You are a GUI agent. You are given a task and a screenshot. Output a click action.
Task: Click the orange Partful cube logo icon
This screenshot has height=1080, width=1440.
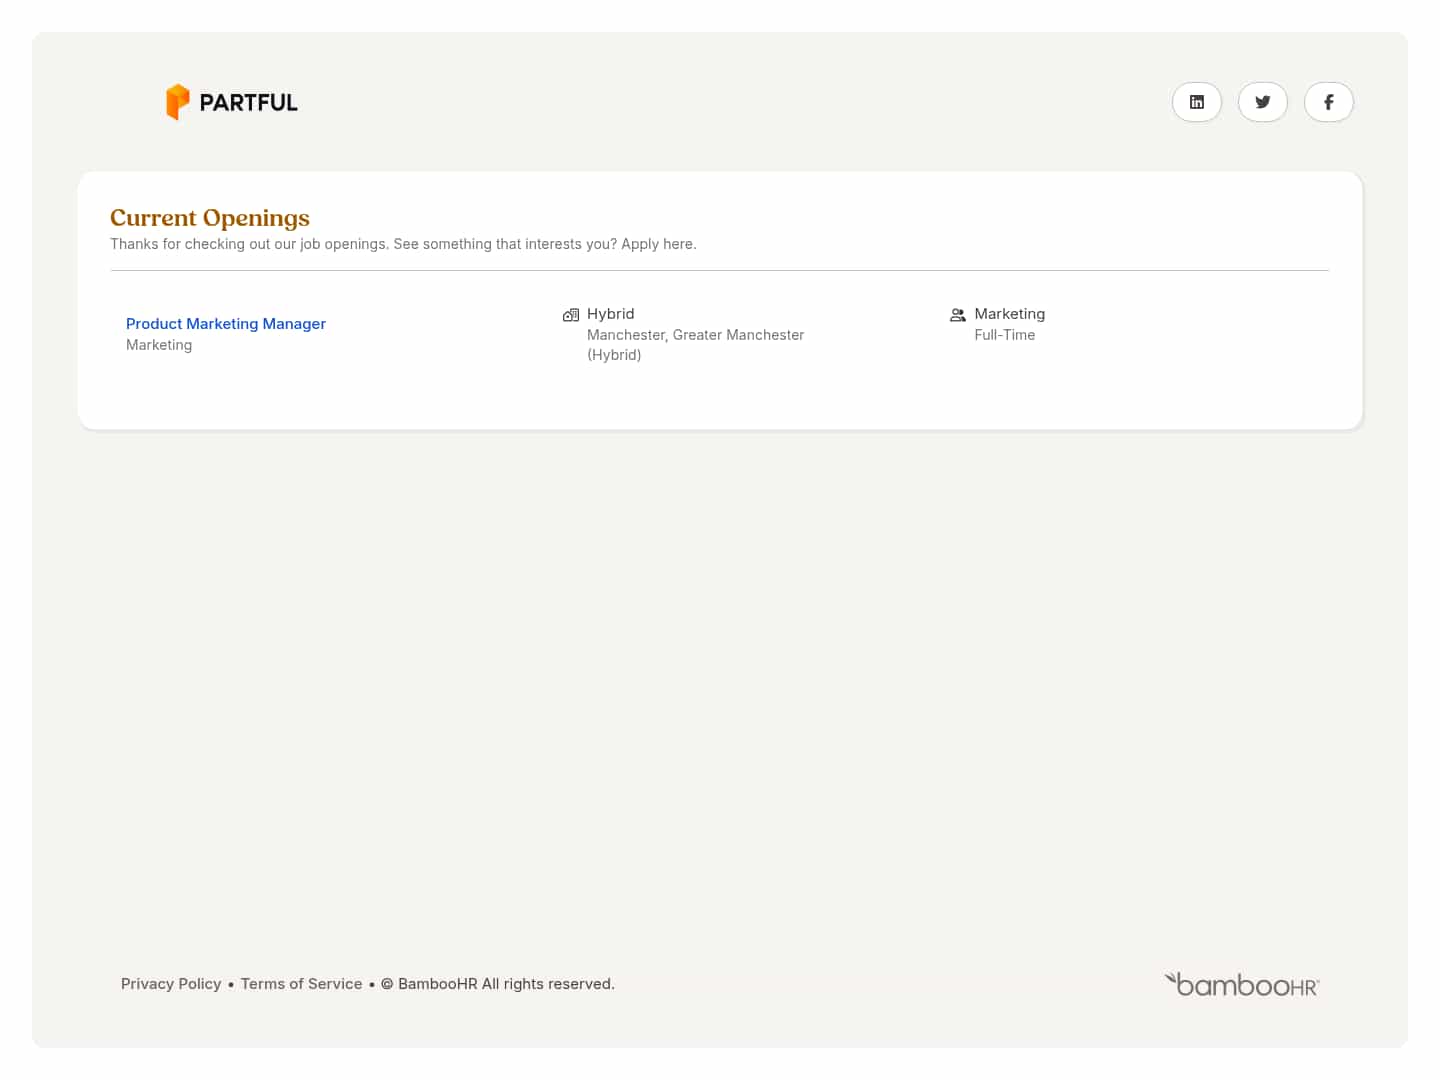[177, 102]
